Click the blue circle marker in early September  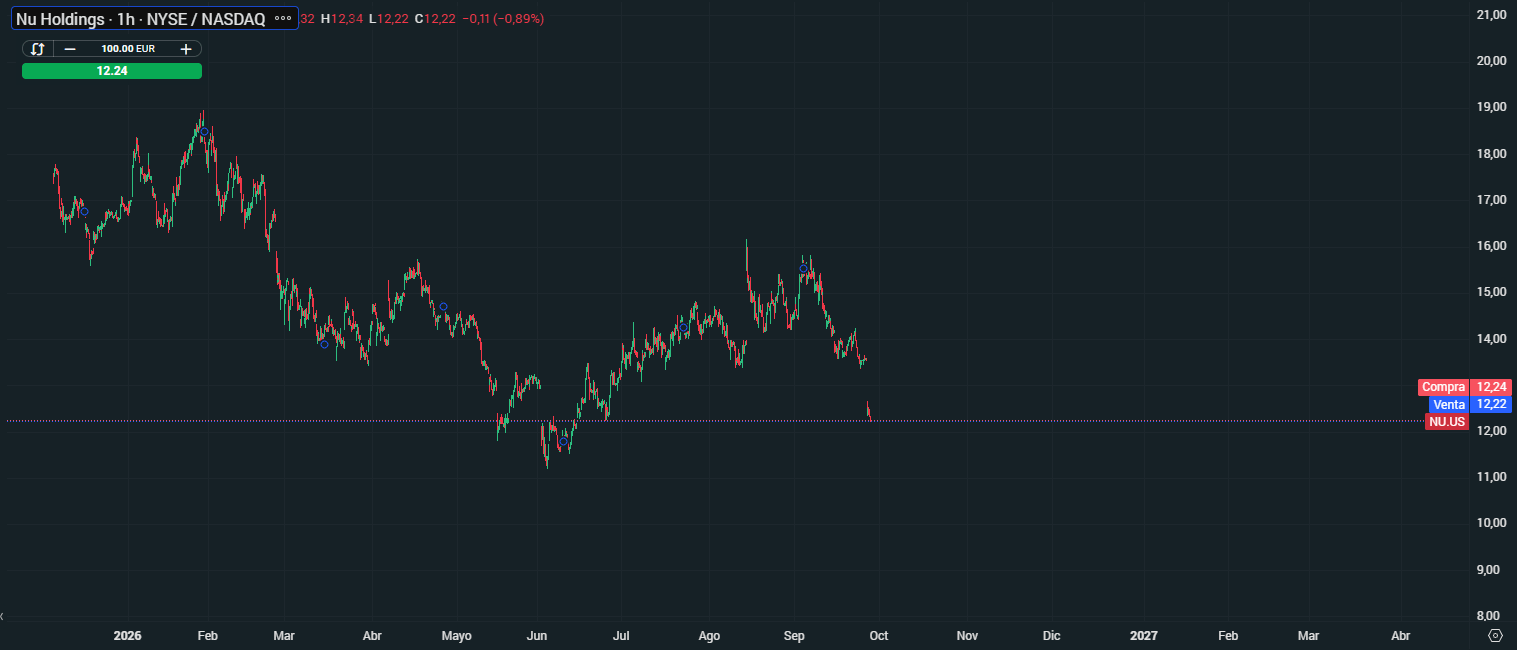pos(803,268)
